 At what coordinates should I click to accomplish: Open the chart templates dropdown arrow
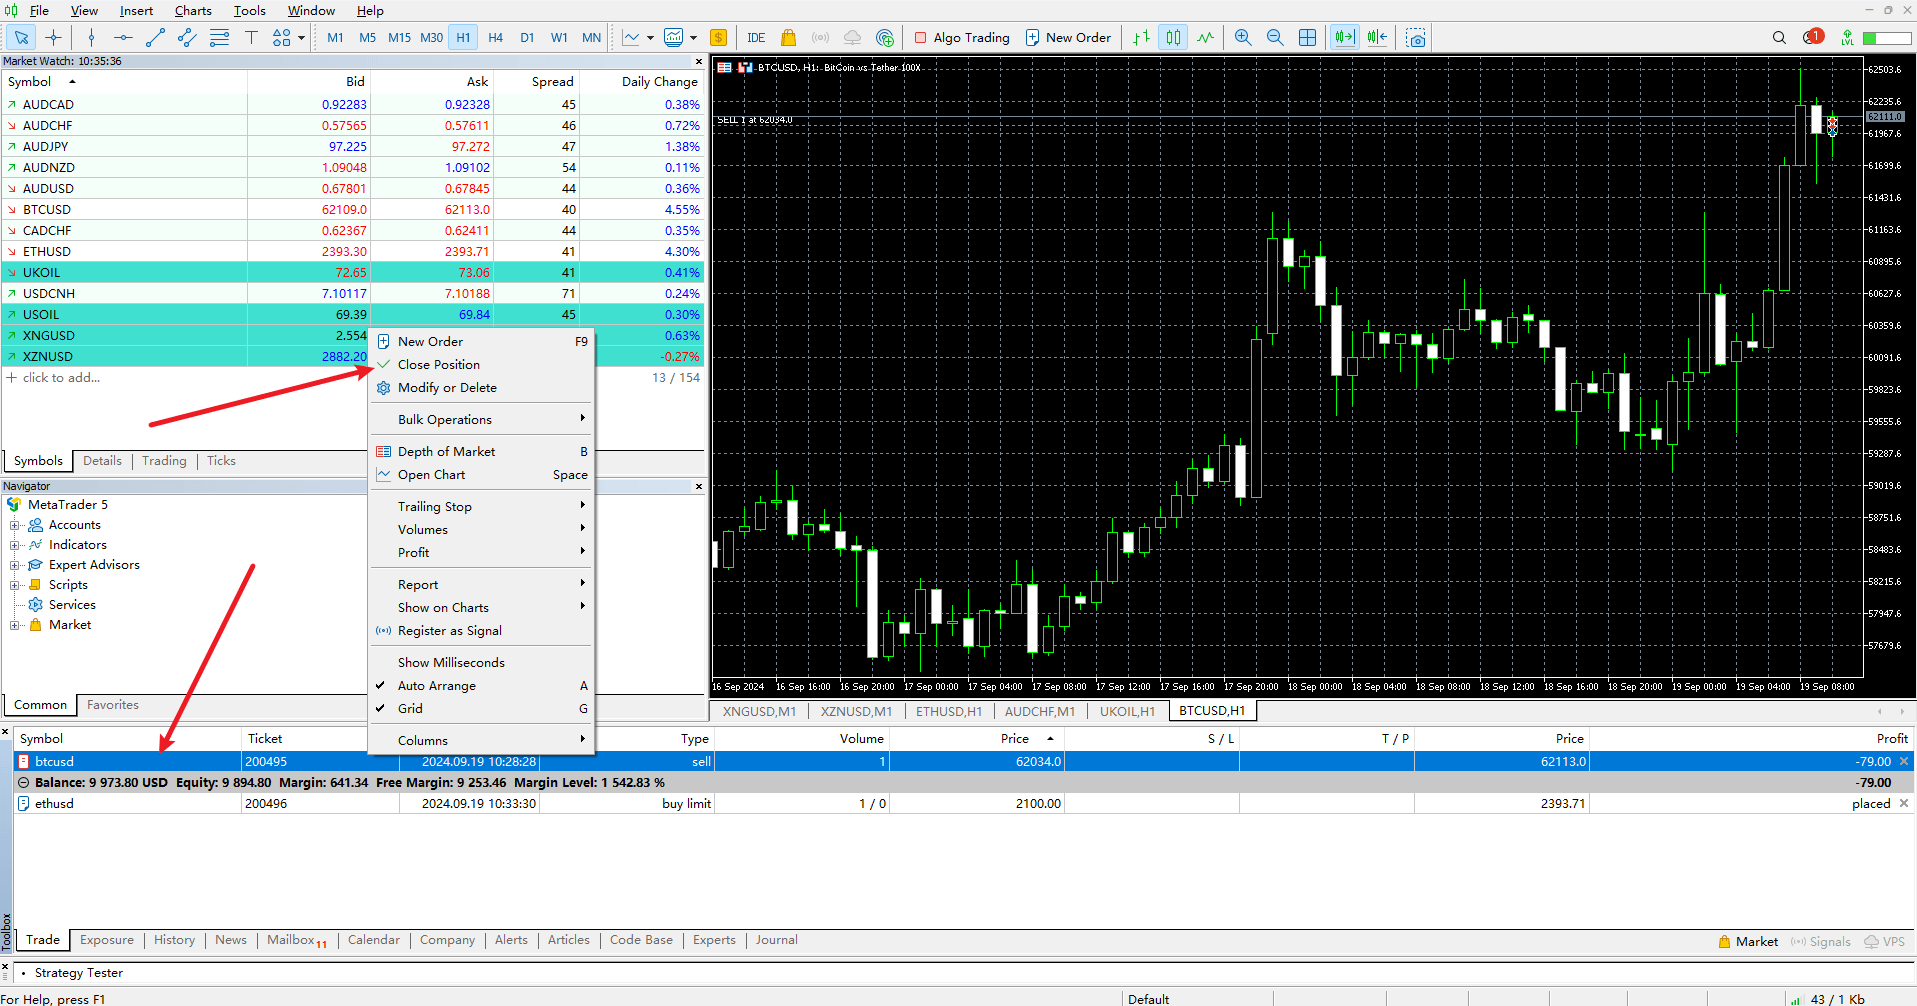coord(693,38)
